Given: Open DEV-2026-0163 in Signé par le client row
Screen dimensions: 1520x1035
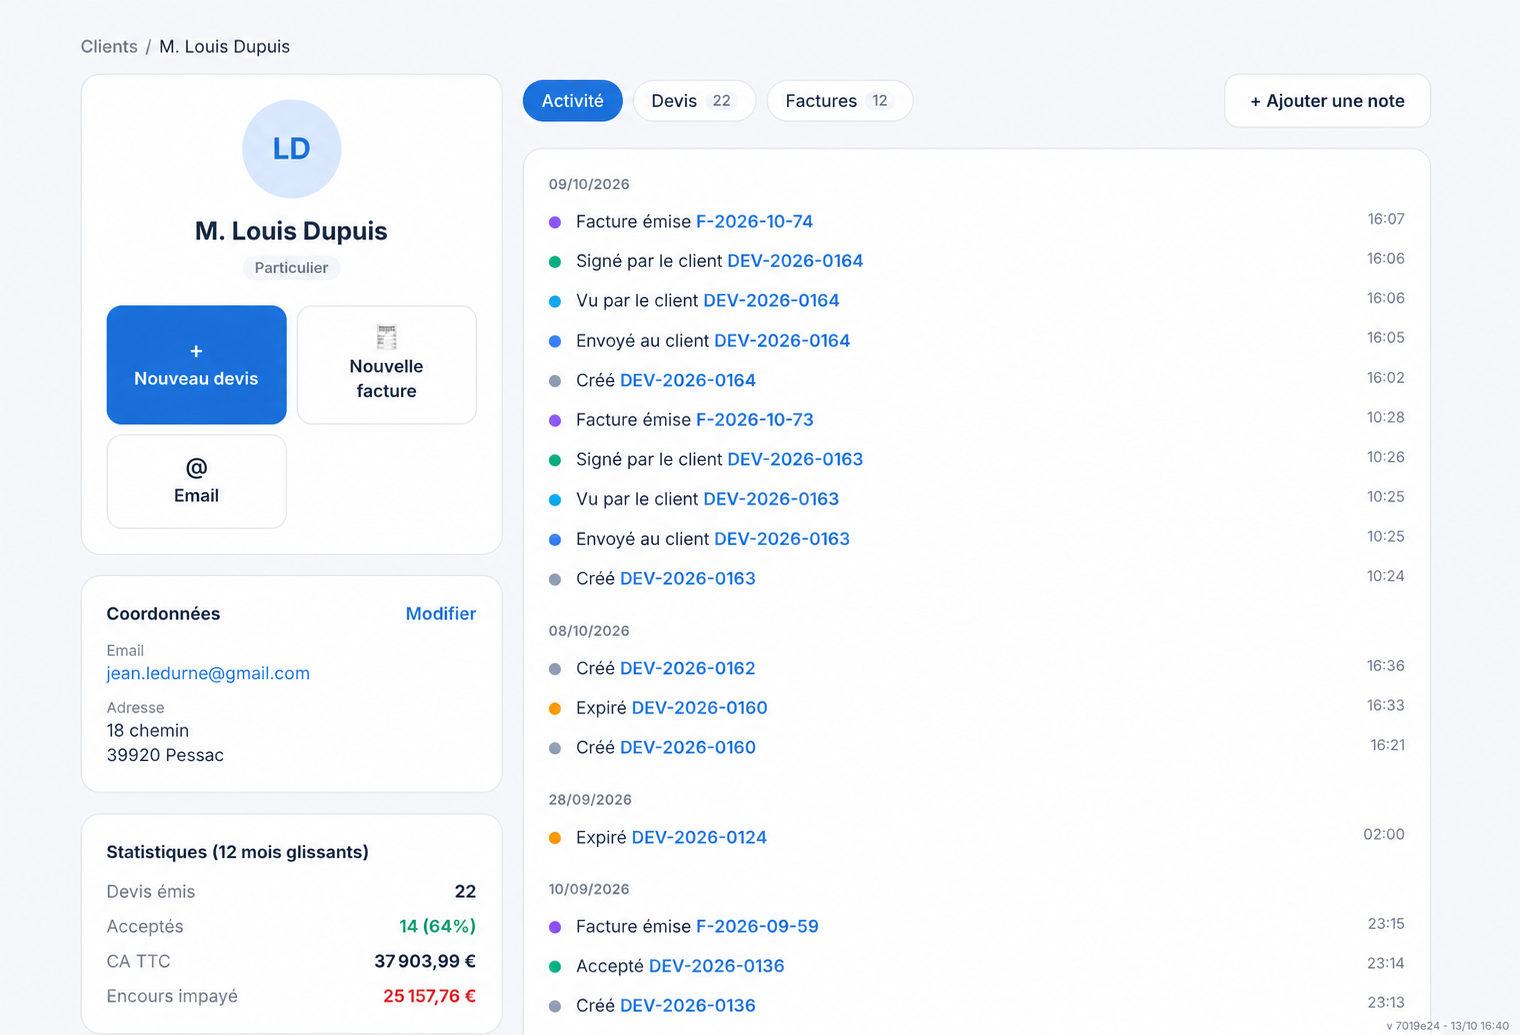Looking at the screenshot, I should tap(795, 459).
